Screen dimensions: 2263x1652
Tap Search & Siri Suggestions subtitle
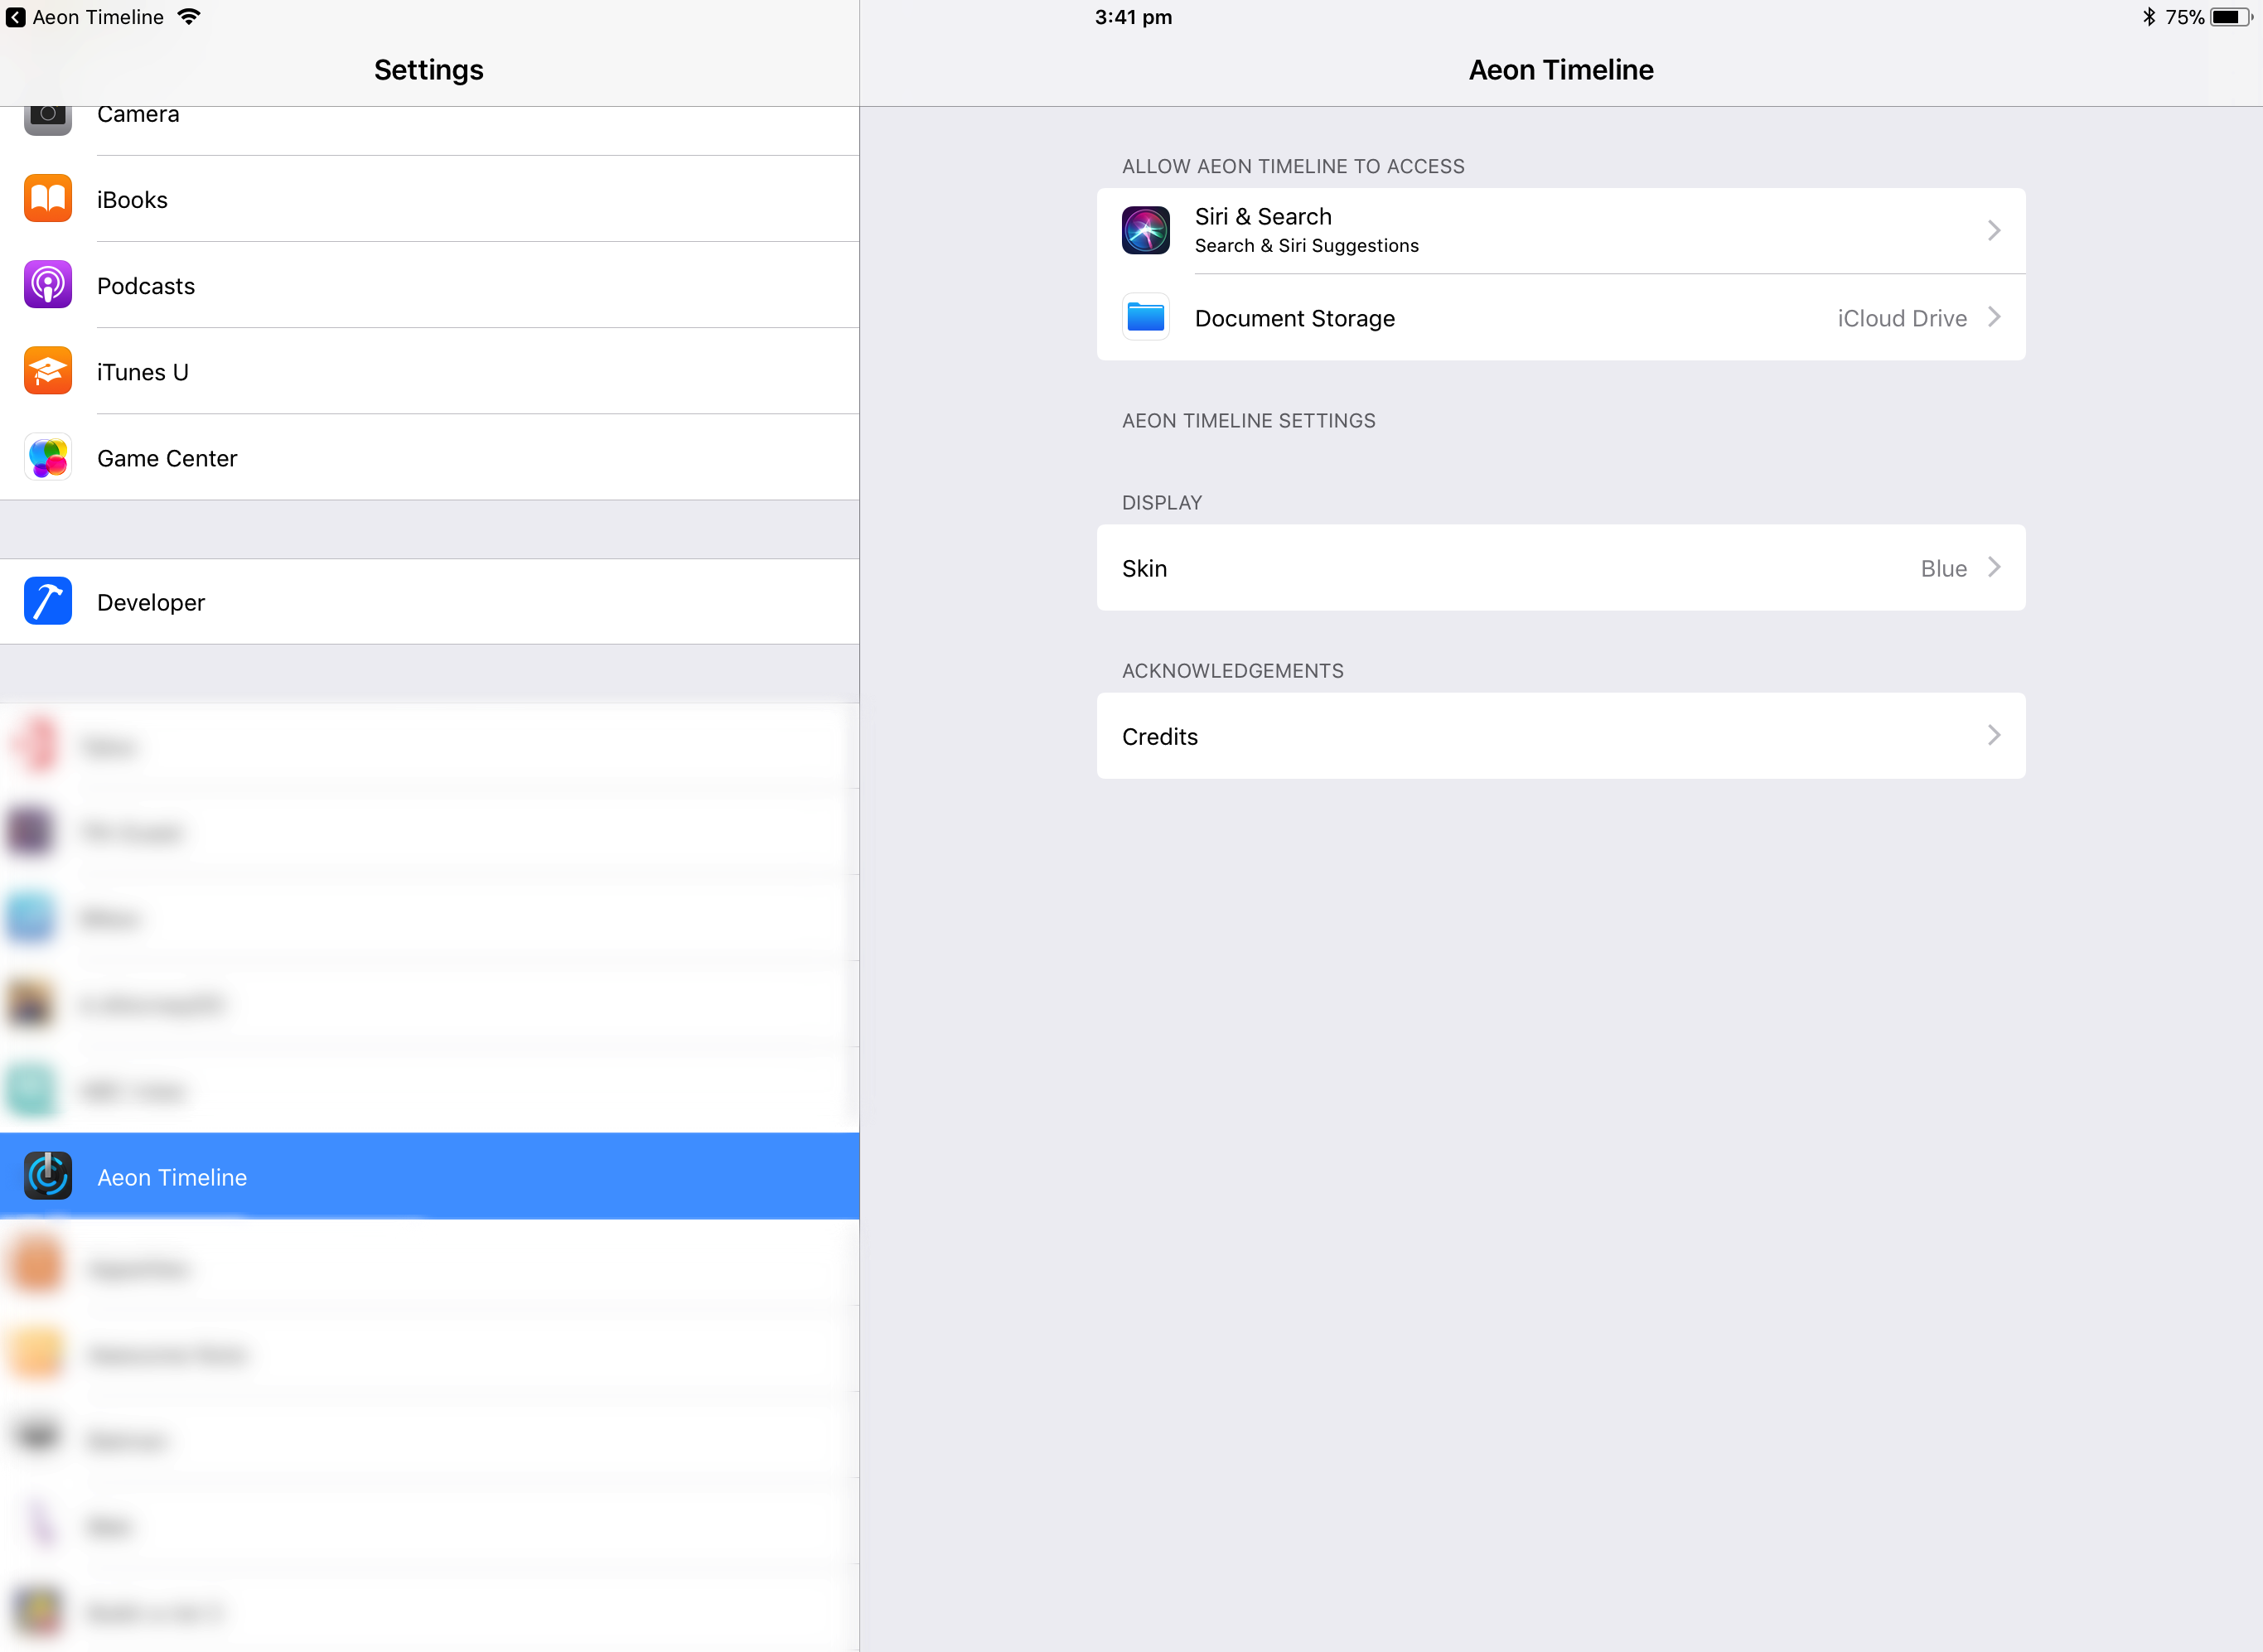tap(1306, 246)
